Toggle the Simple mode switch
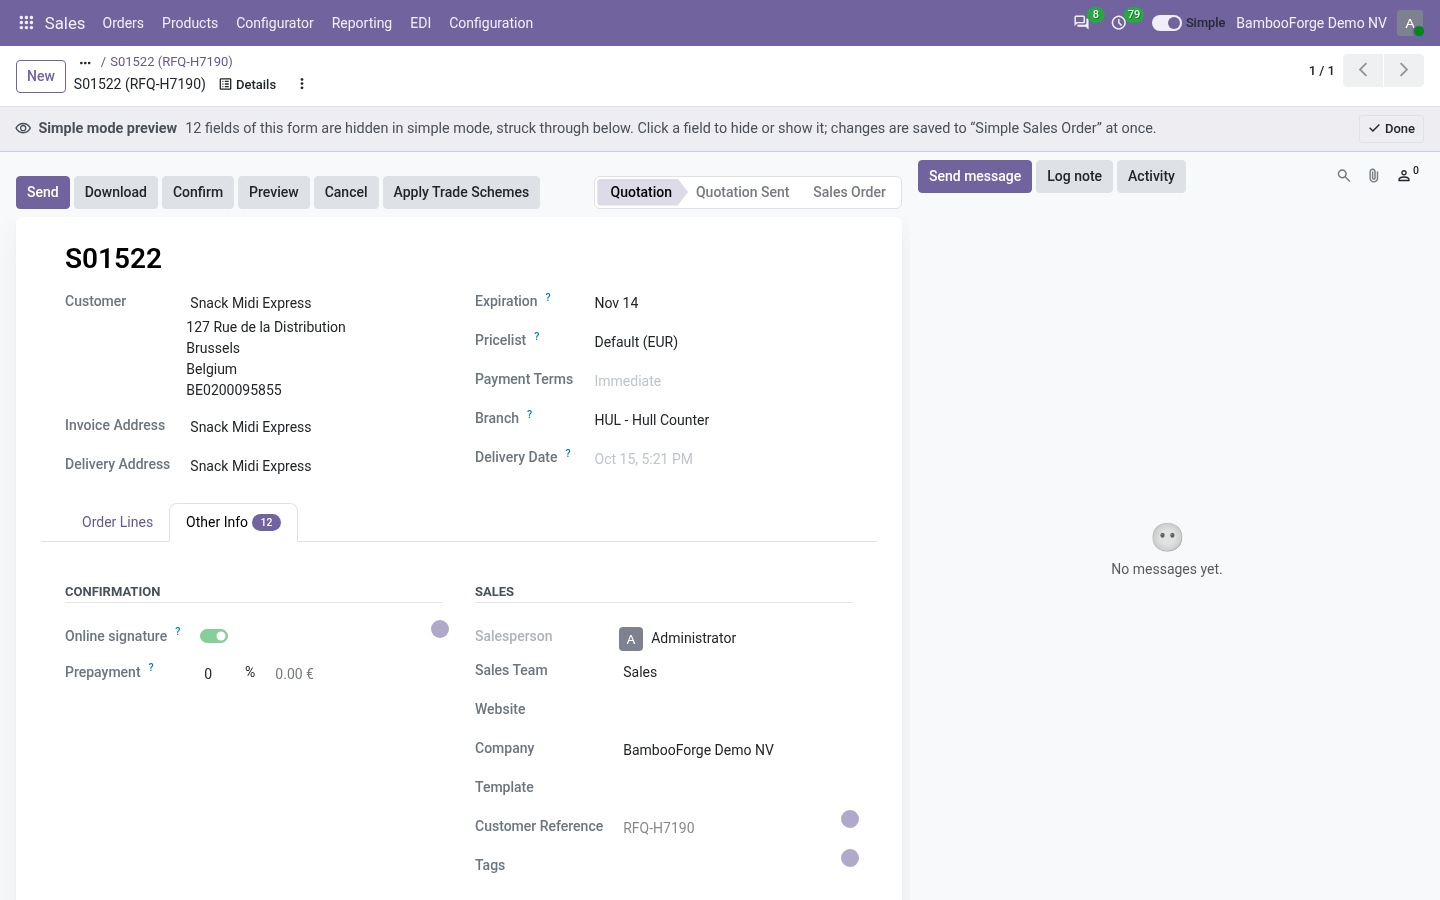The width and height of the screenshot is (1440, 900). (1166, 23)
